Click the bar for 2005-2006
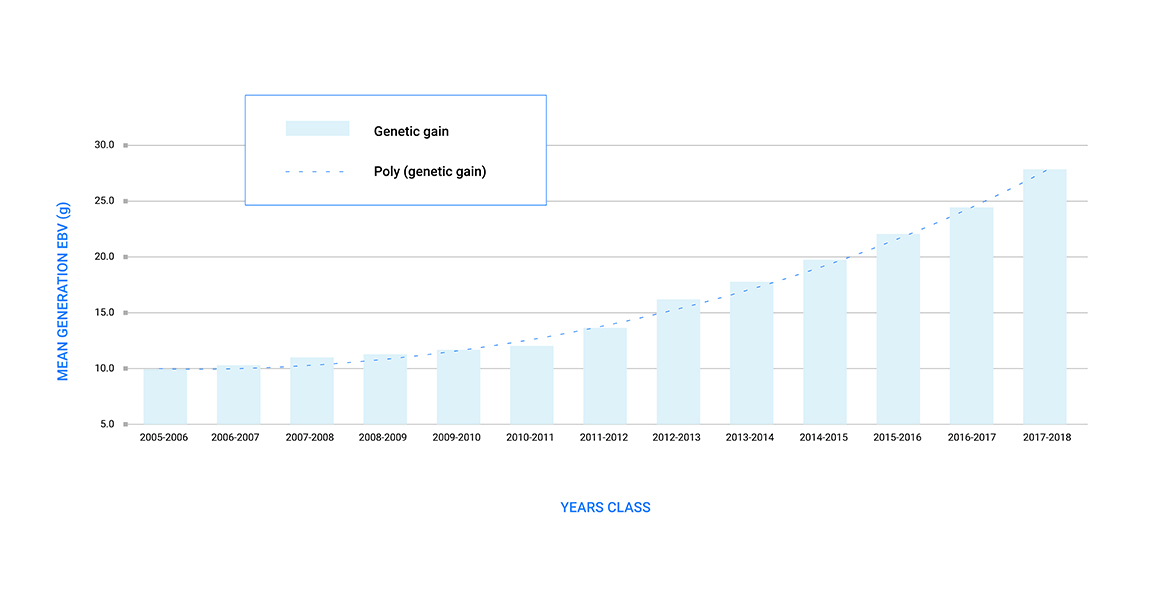Image resolution: width=1171 pixels, height=611 pixels. pos(165,397)
